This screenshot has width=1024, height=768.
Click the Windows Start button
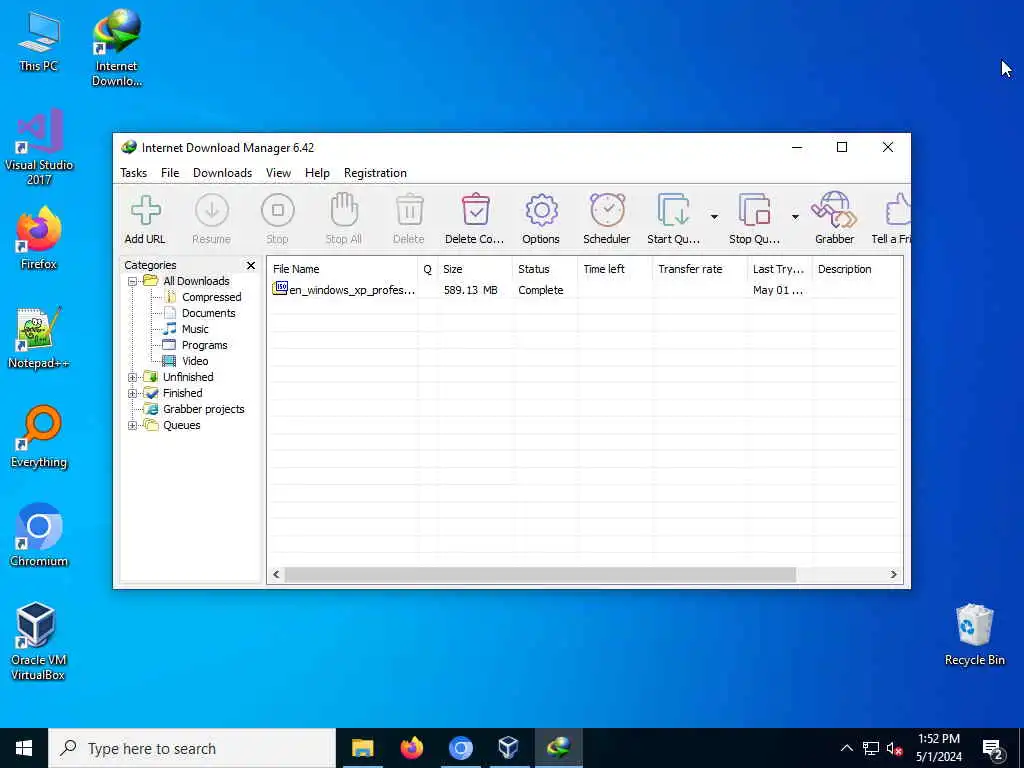tap(24, 748)
